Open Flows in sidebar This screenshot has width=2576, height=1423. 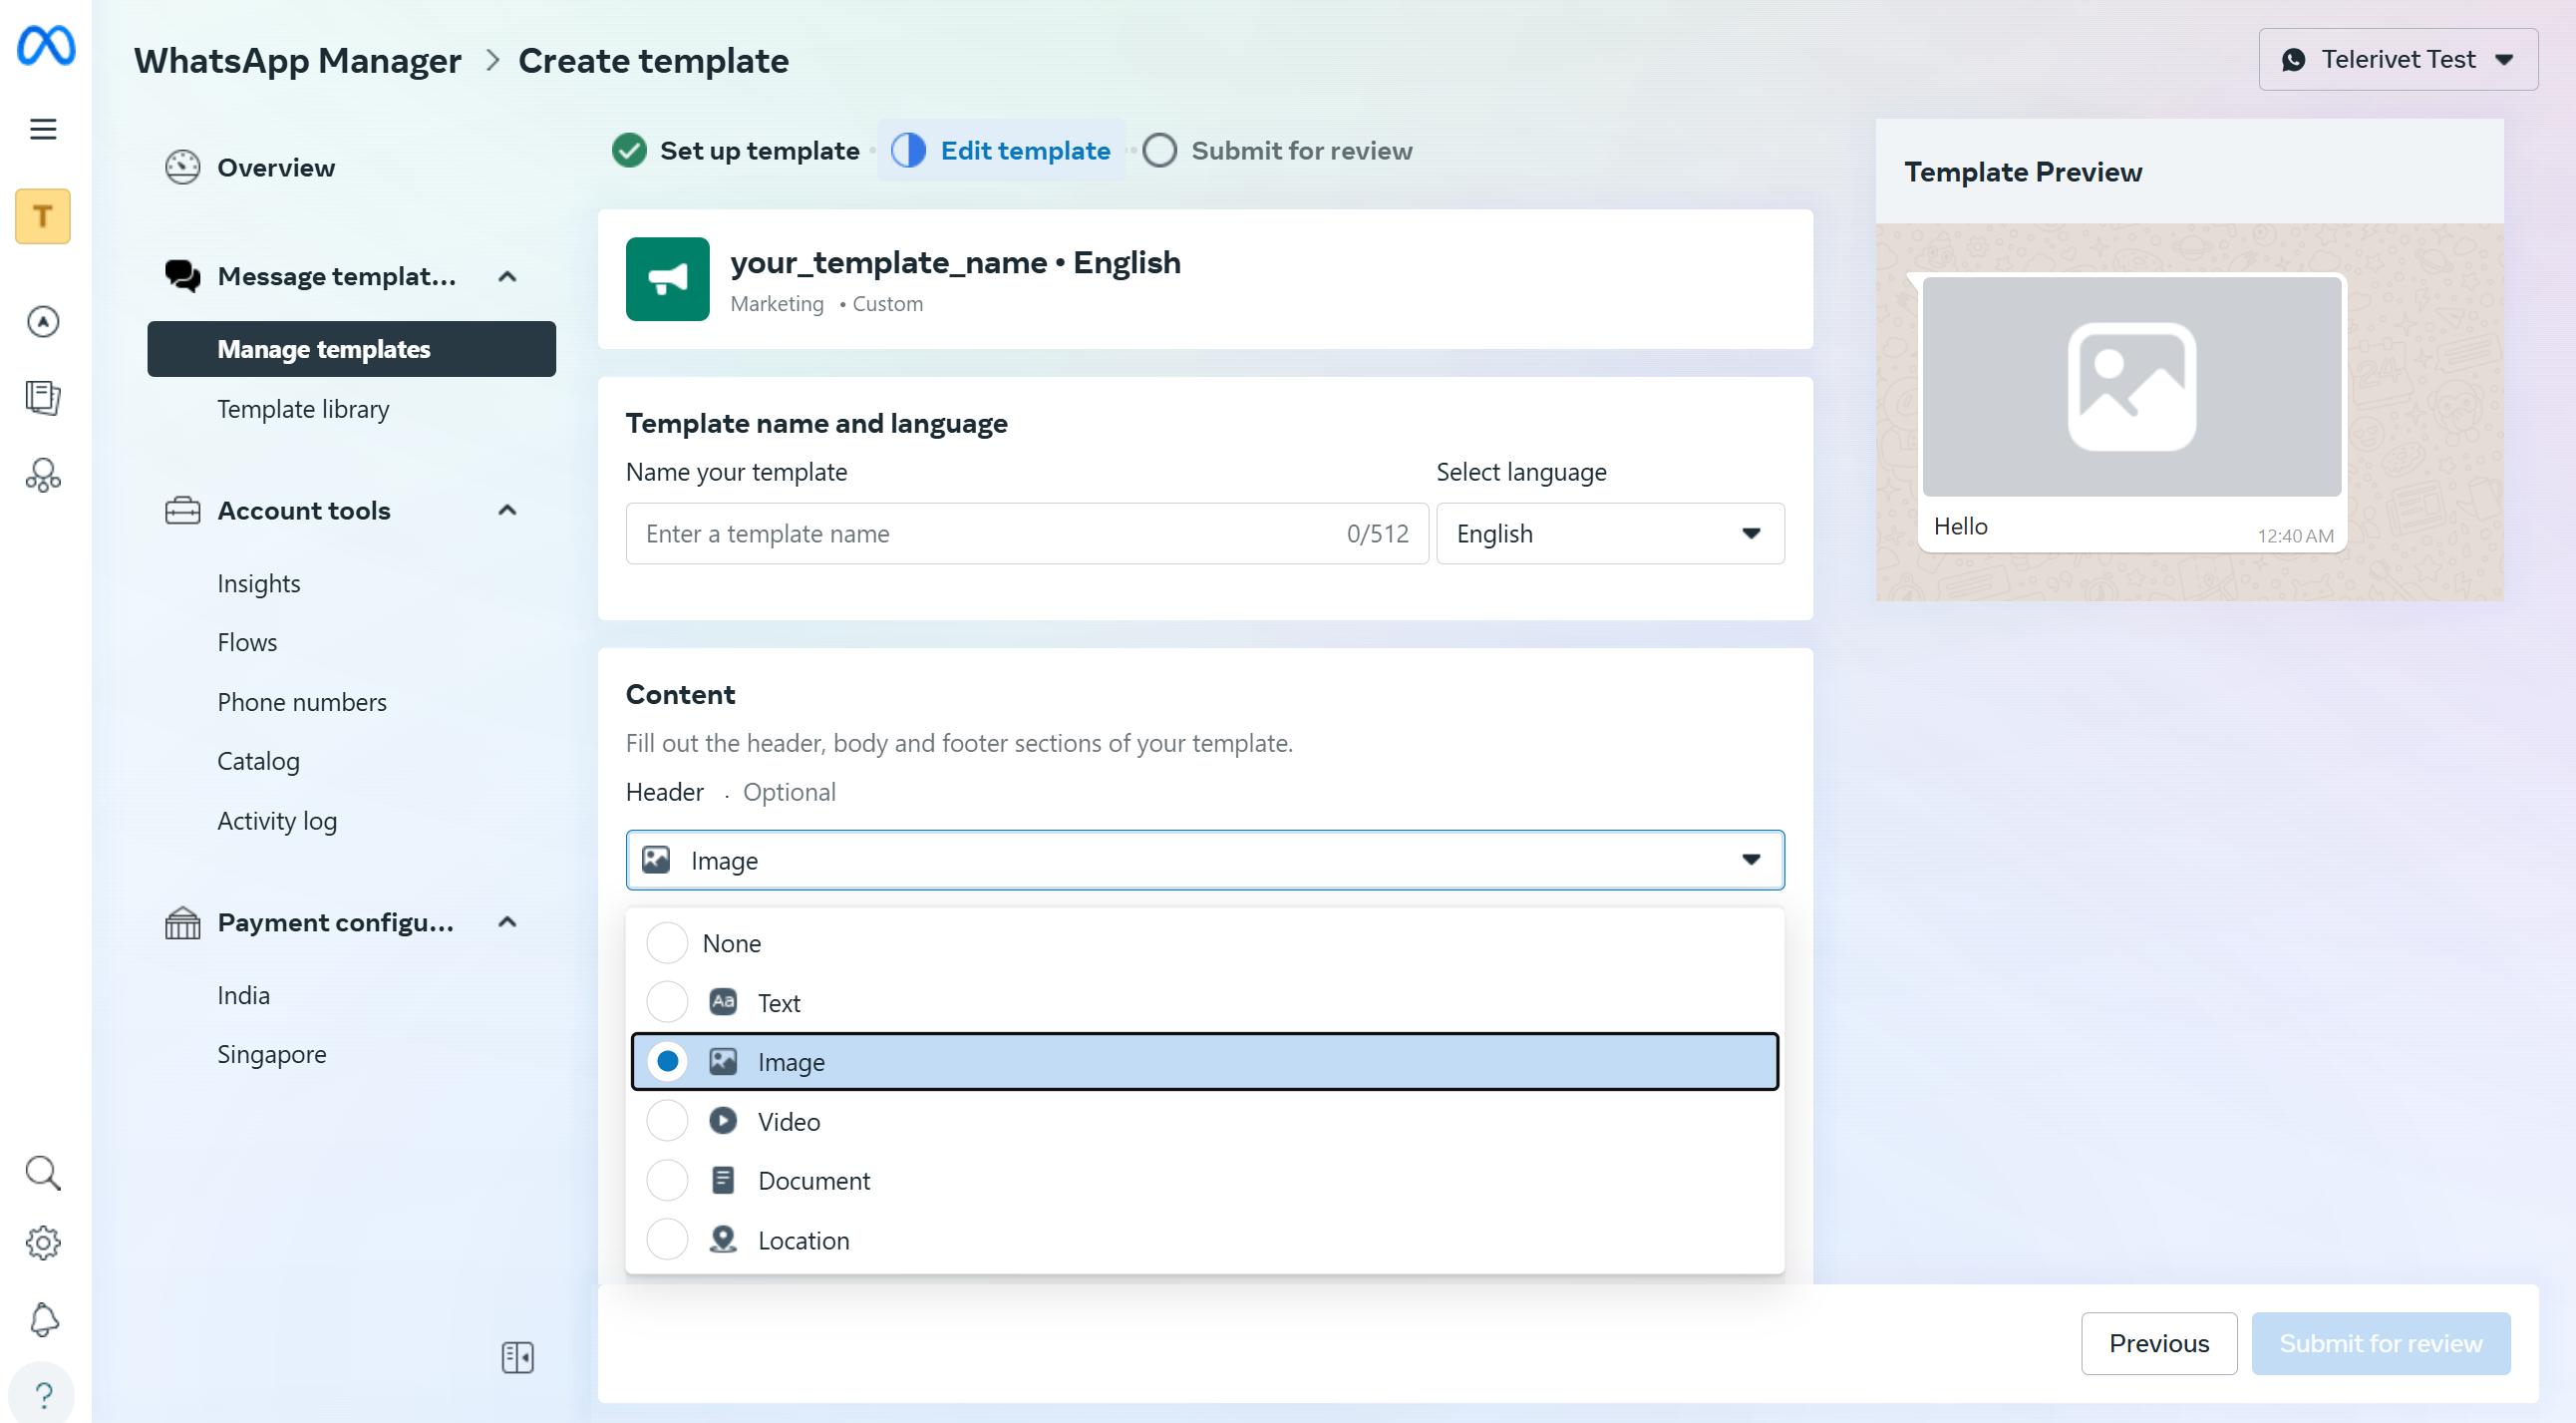coord(247,642)
